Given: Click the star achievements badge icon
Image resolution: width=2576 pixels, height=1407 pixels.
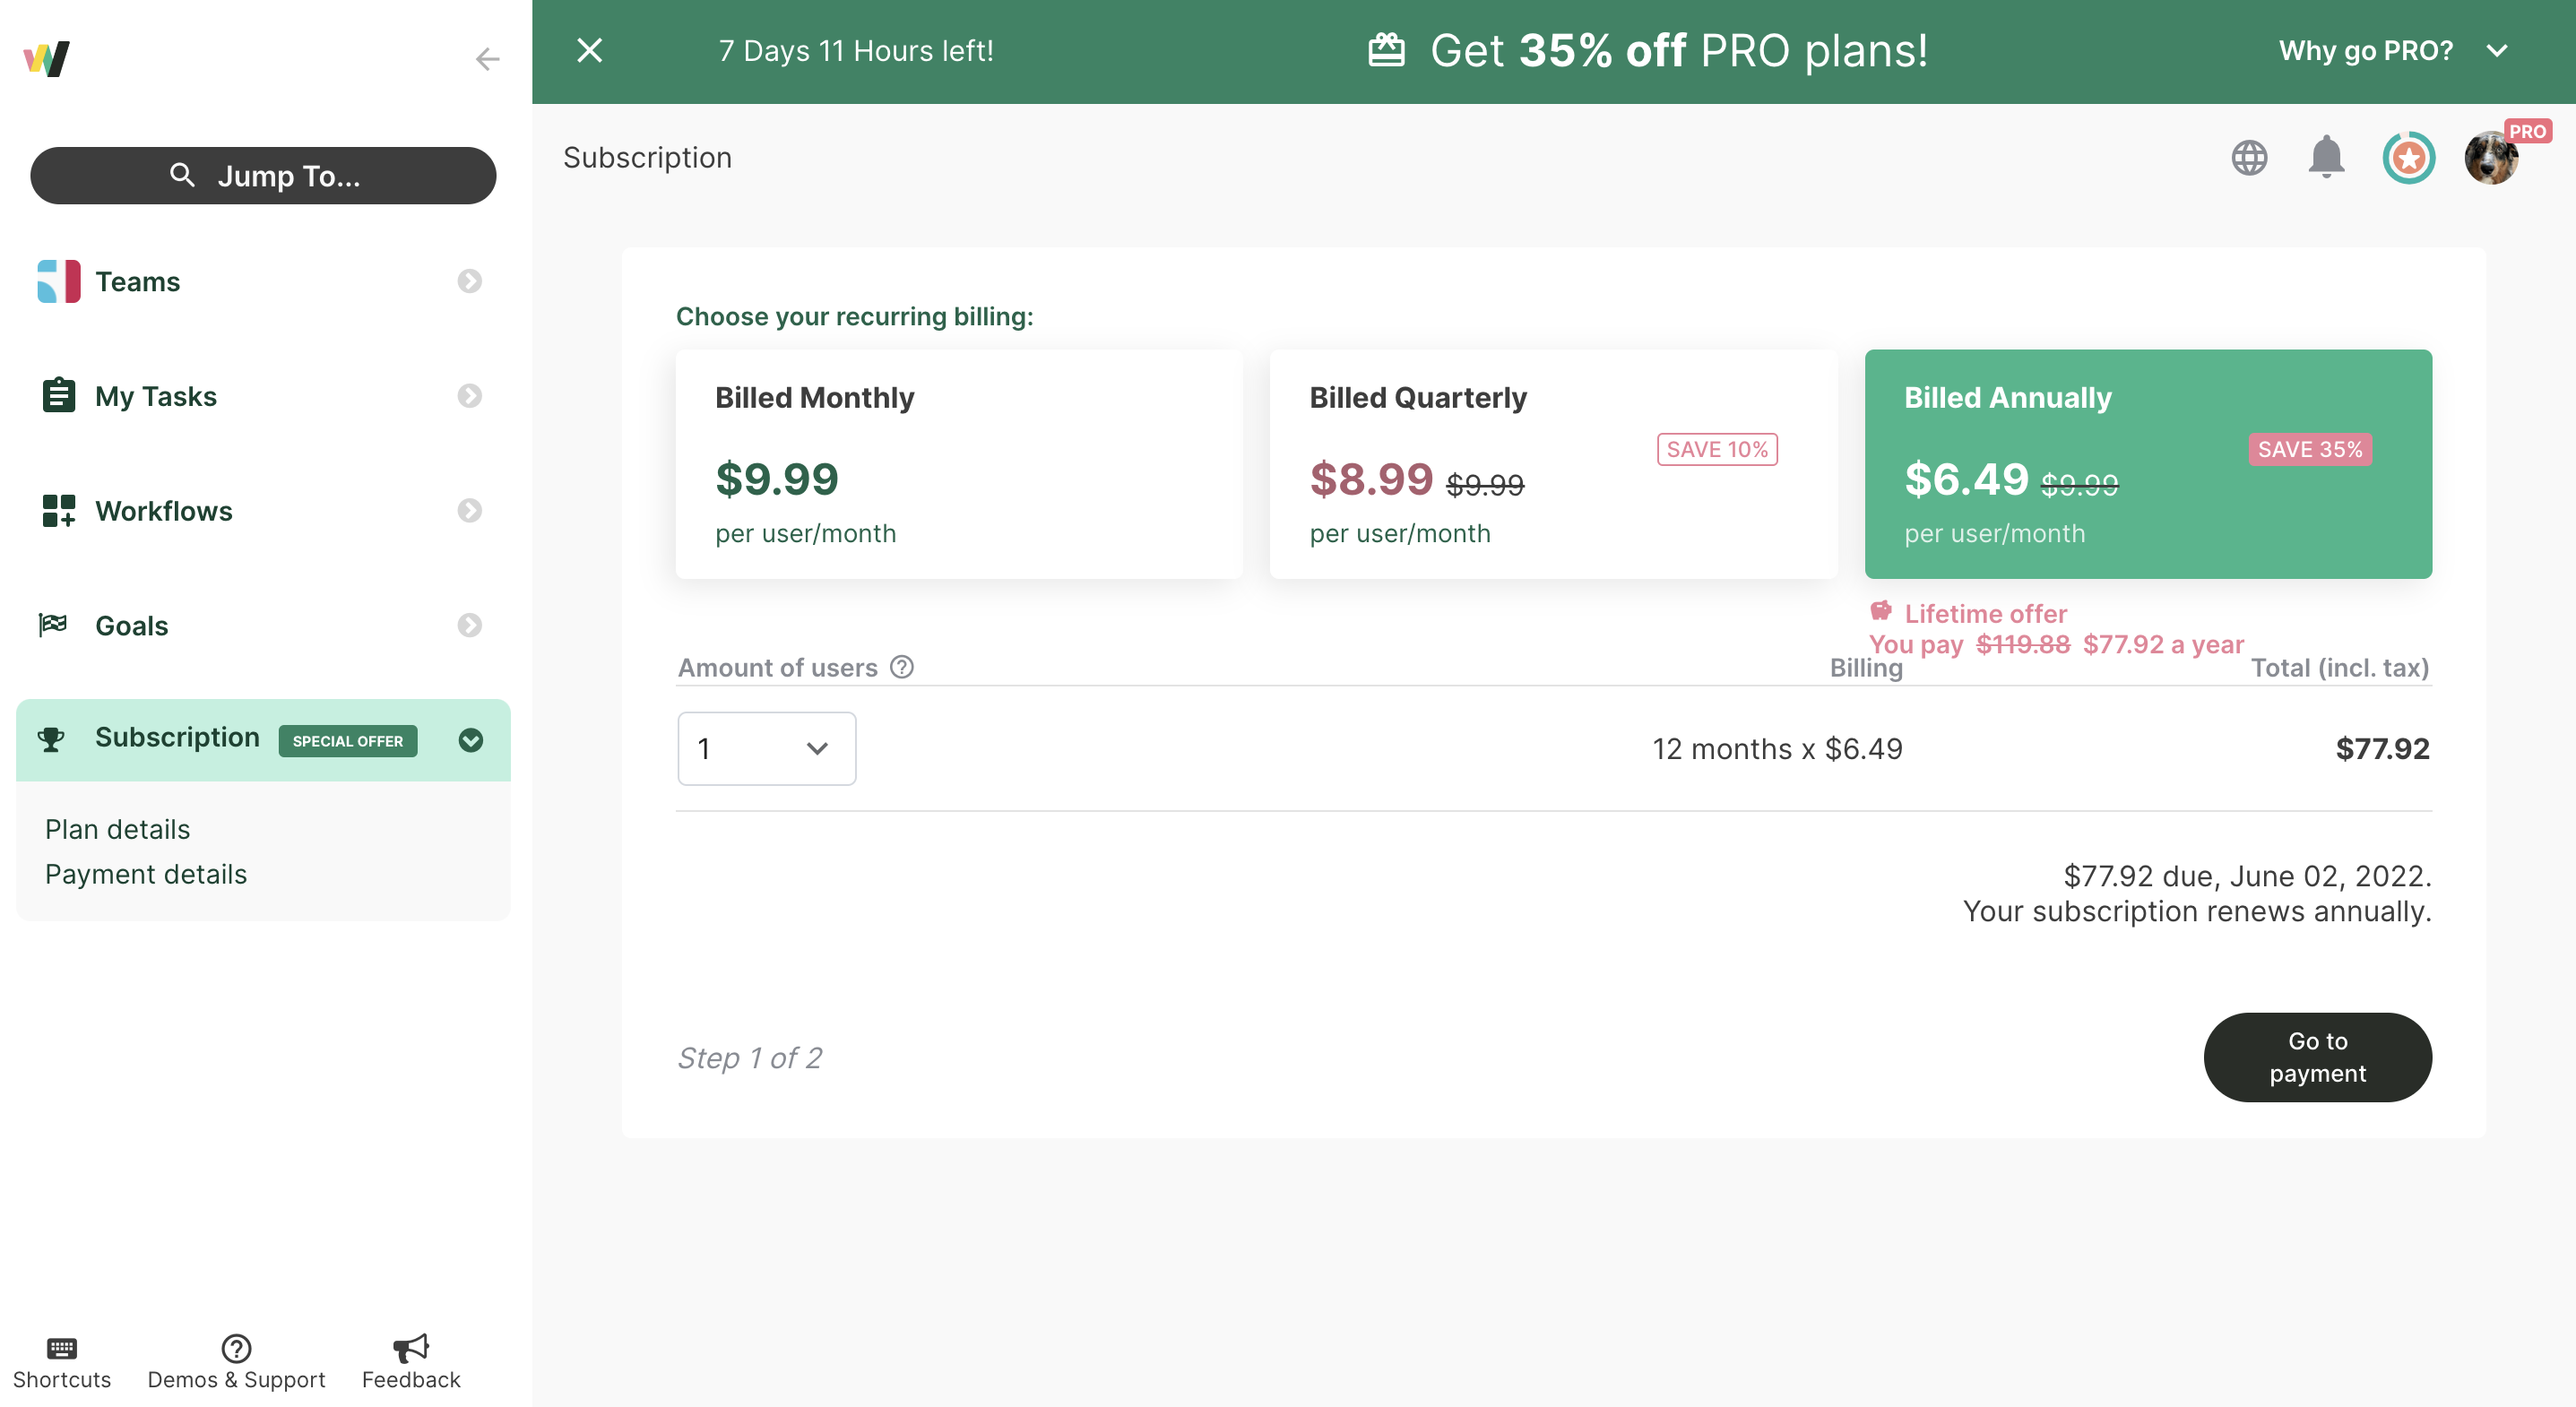Looking at the screenshot, I should pyautogui.click(x=2408, y=157).
